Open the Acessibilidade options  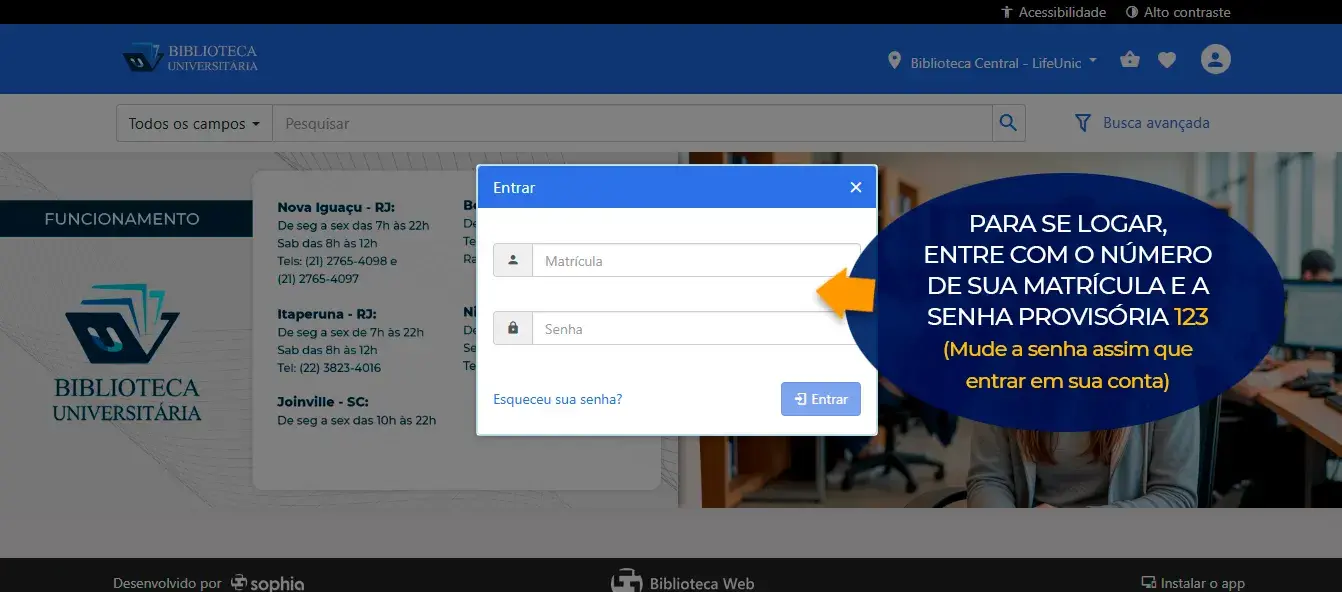[x=1053, y=12]
